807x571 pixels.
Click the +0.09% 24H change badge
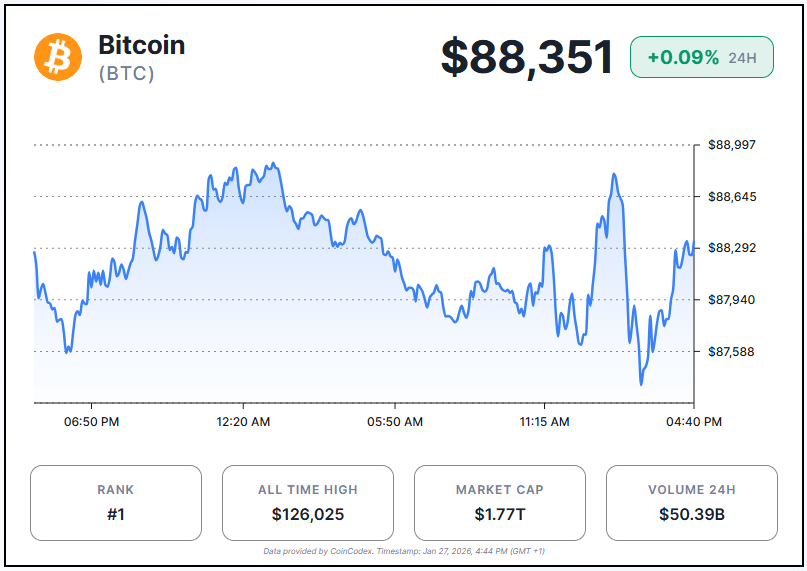click(701, 57)
